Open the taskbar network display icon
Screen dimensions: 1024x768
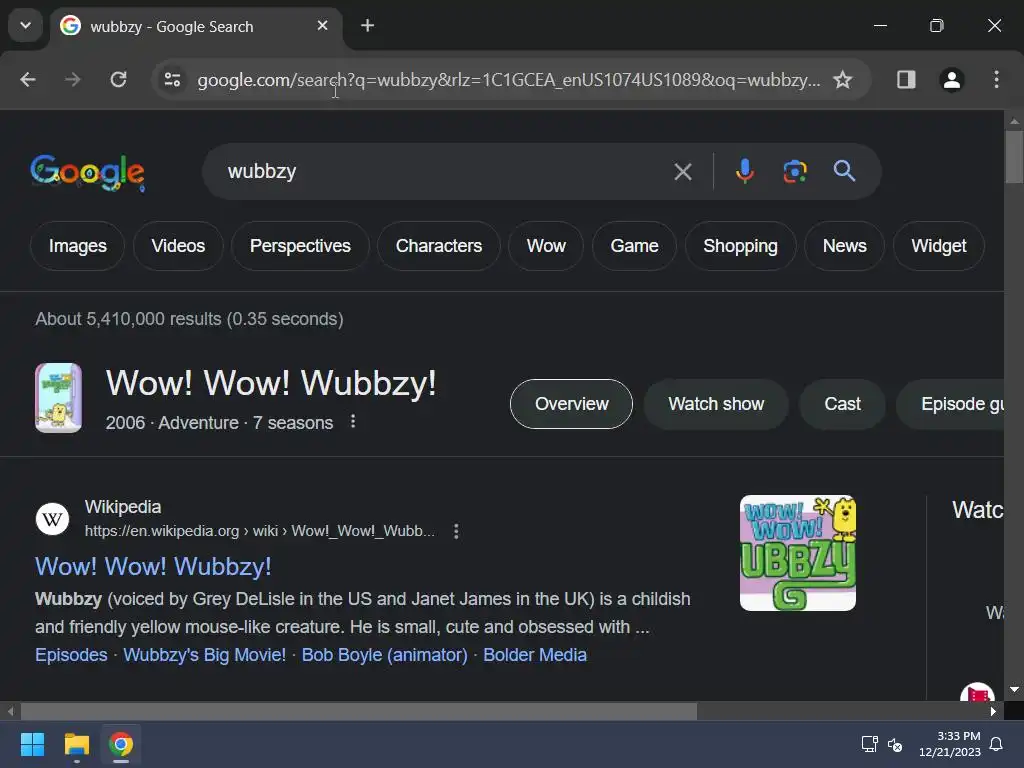869,744
